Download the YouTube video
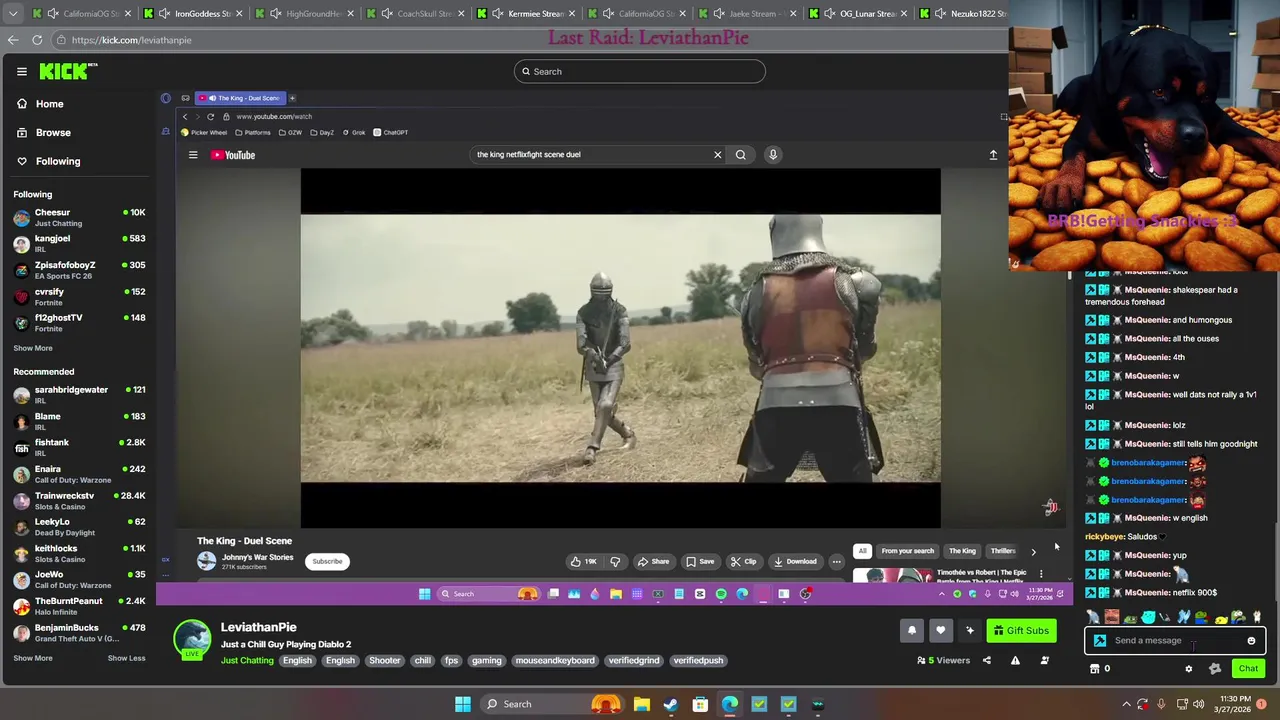1280x720 pixels. (796, 561)
